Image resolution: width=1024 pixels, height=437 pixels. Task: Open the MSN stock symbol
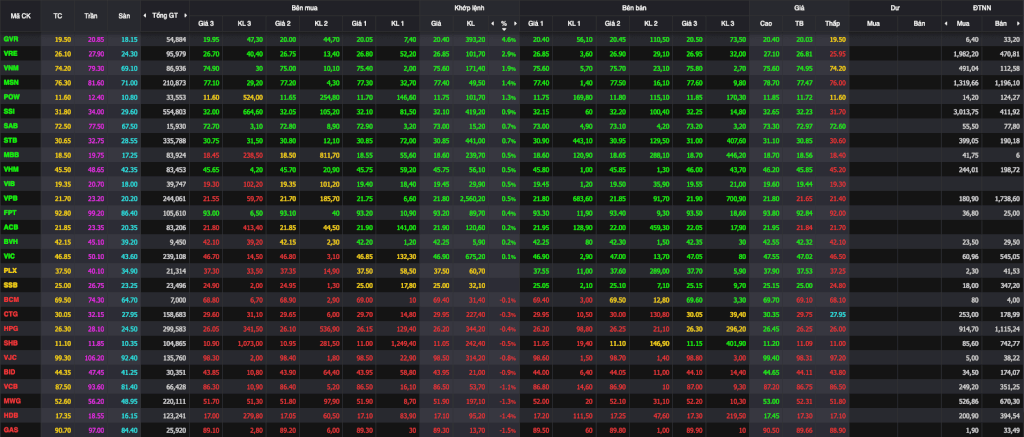(x=10, y=82)
